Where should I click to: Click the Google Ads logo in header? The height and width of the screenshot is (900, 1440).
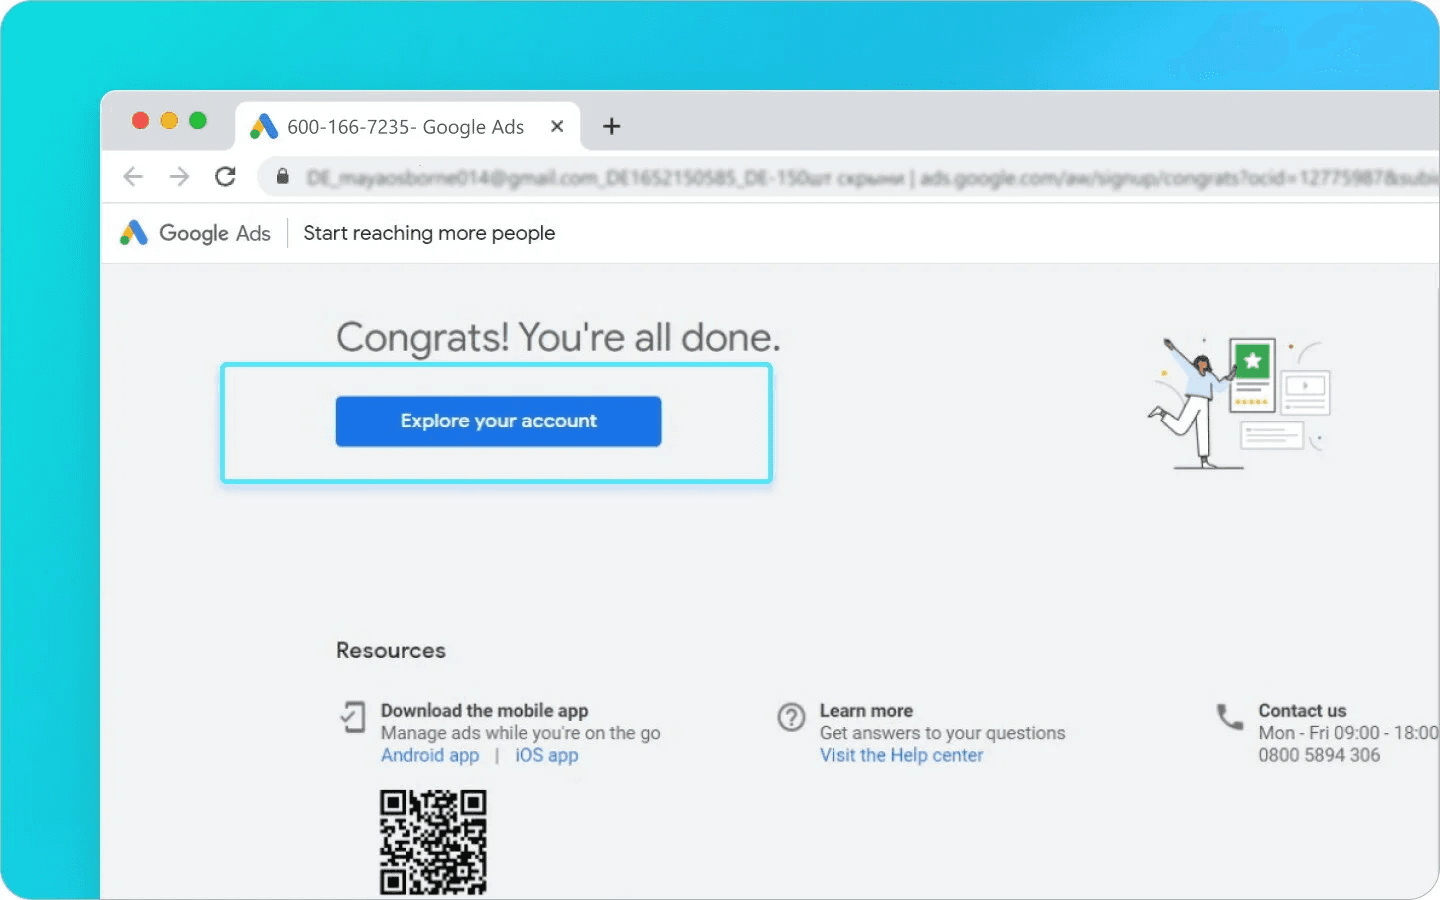pos(195,233)
